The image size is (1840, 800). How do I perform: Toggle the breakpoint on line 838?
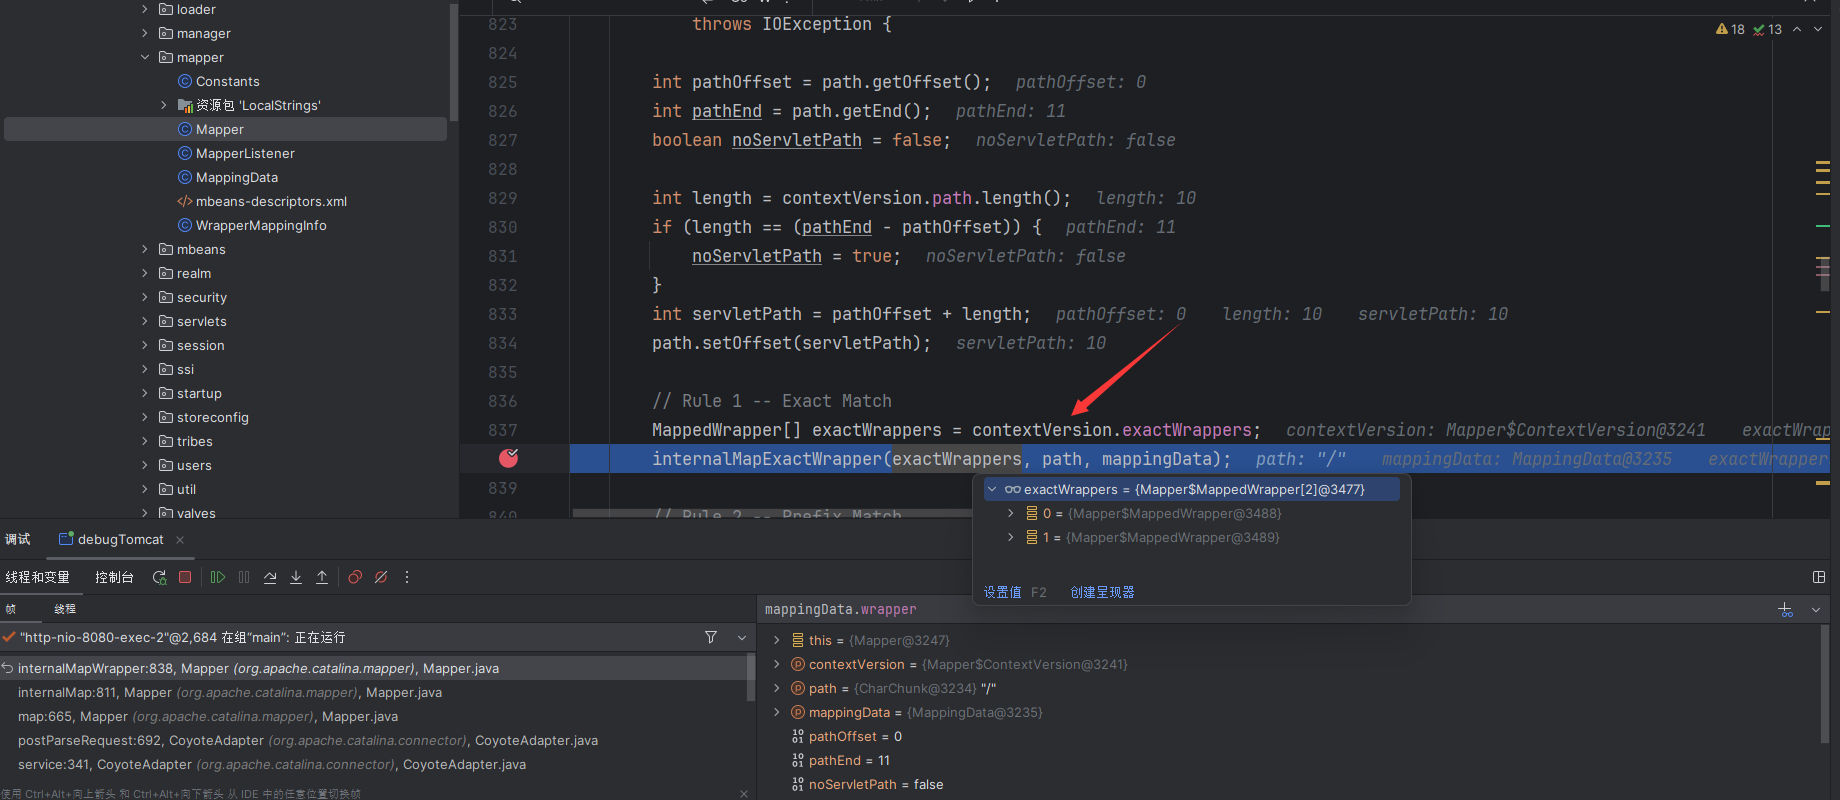pyautogui.click(x=509, y=458)
